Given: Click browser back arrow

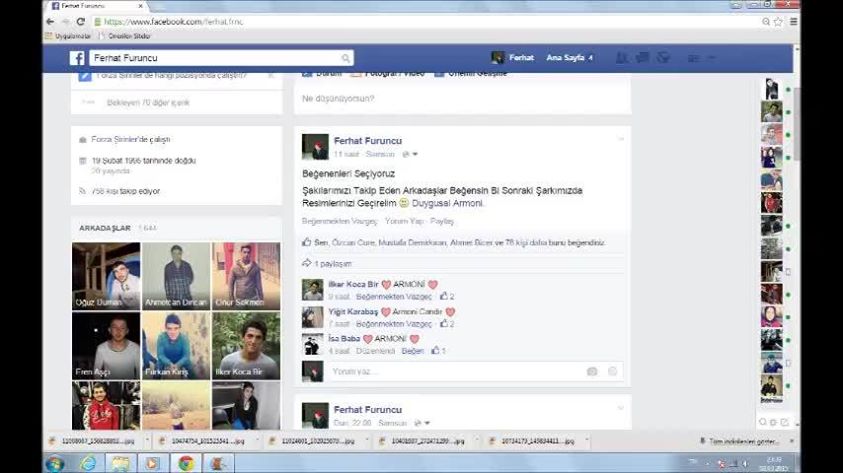Looking at the screenshot, I should click(x=50, y=22).
